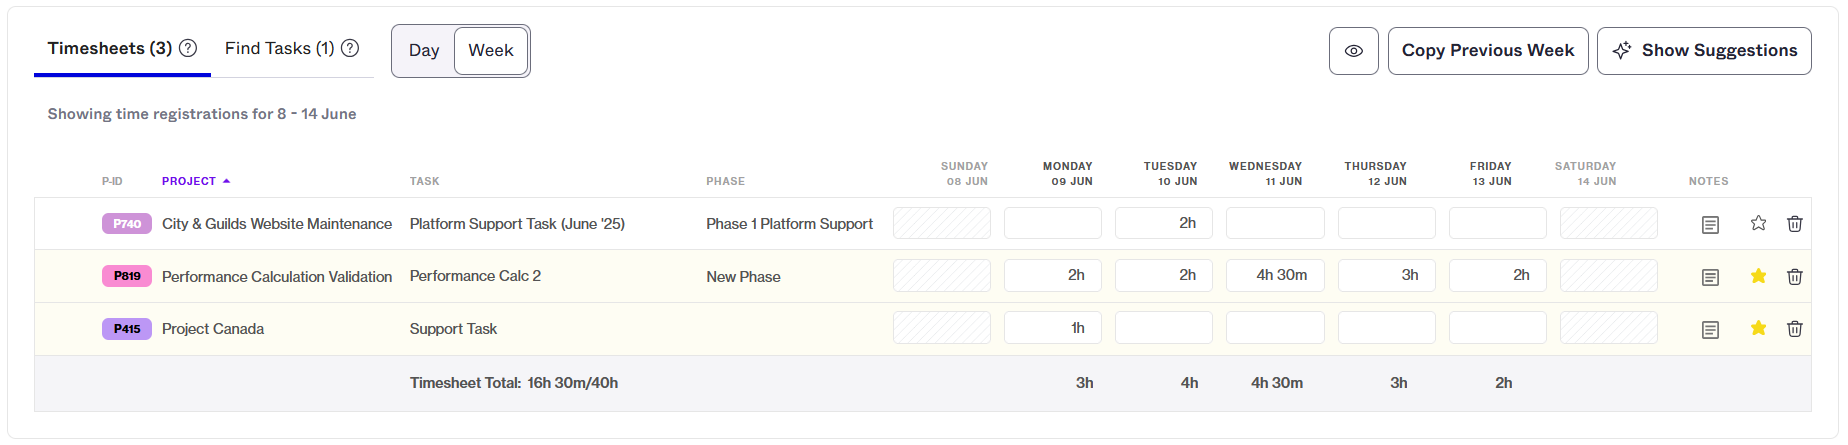Open notes for City & Guilds row

pos(1710,224)
